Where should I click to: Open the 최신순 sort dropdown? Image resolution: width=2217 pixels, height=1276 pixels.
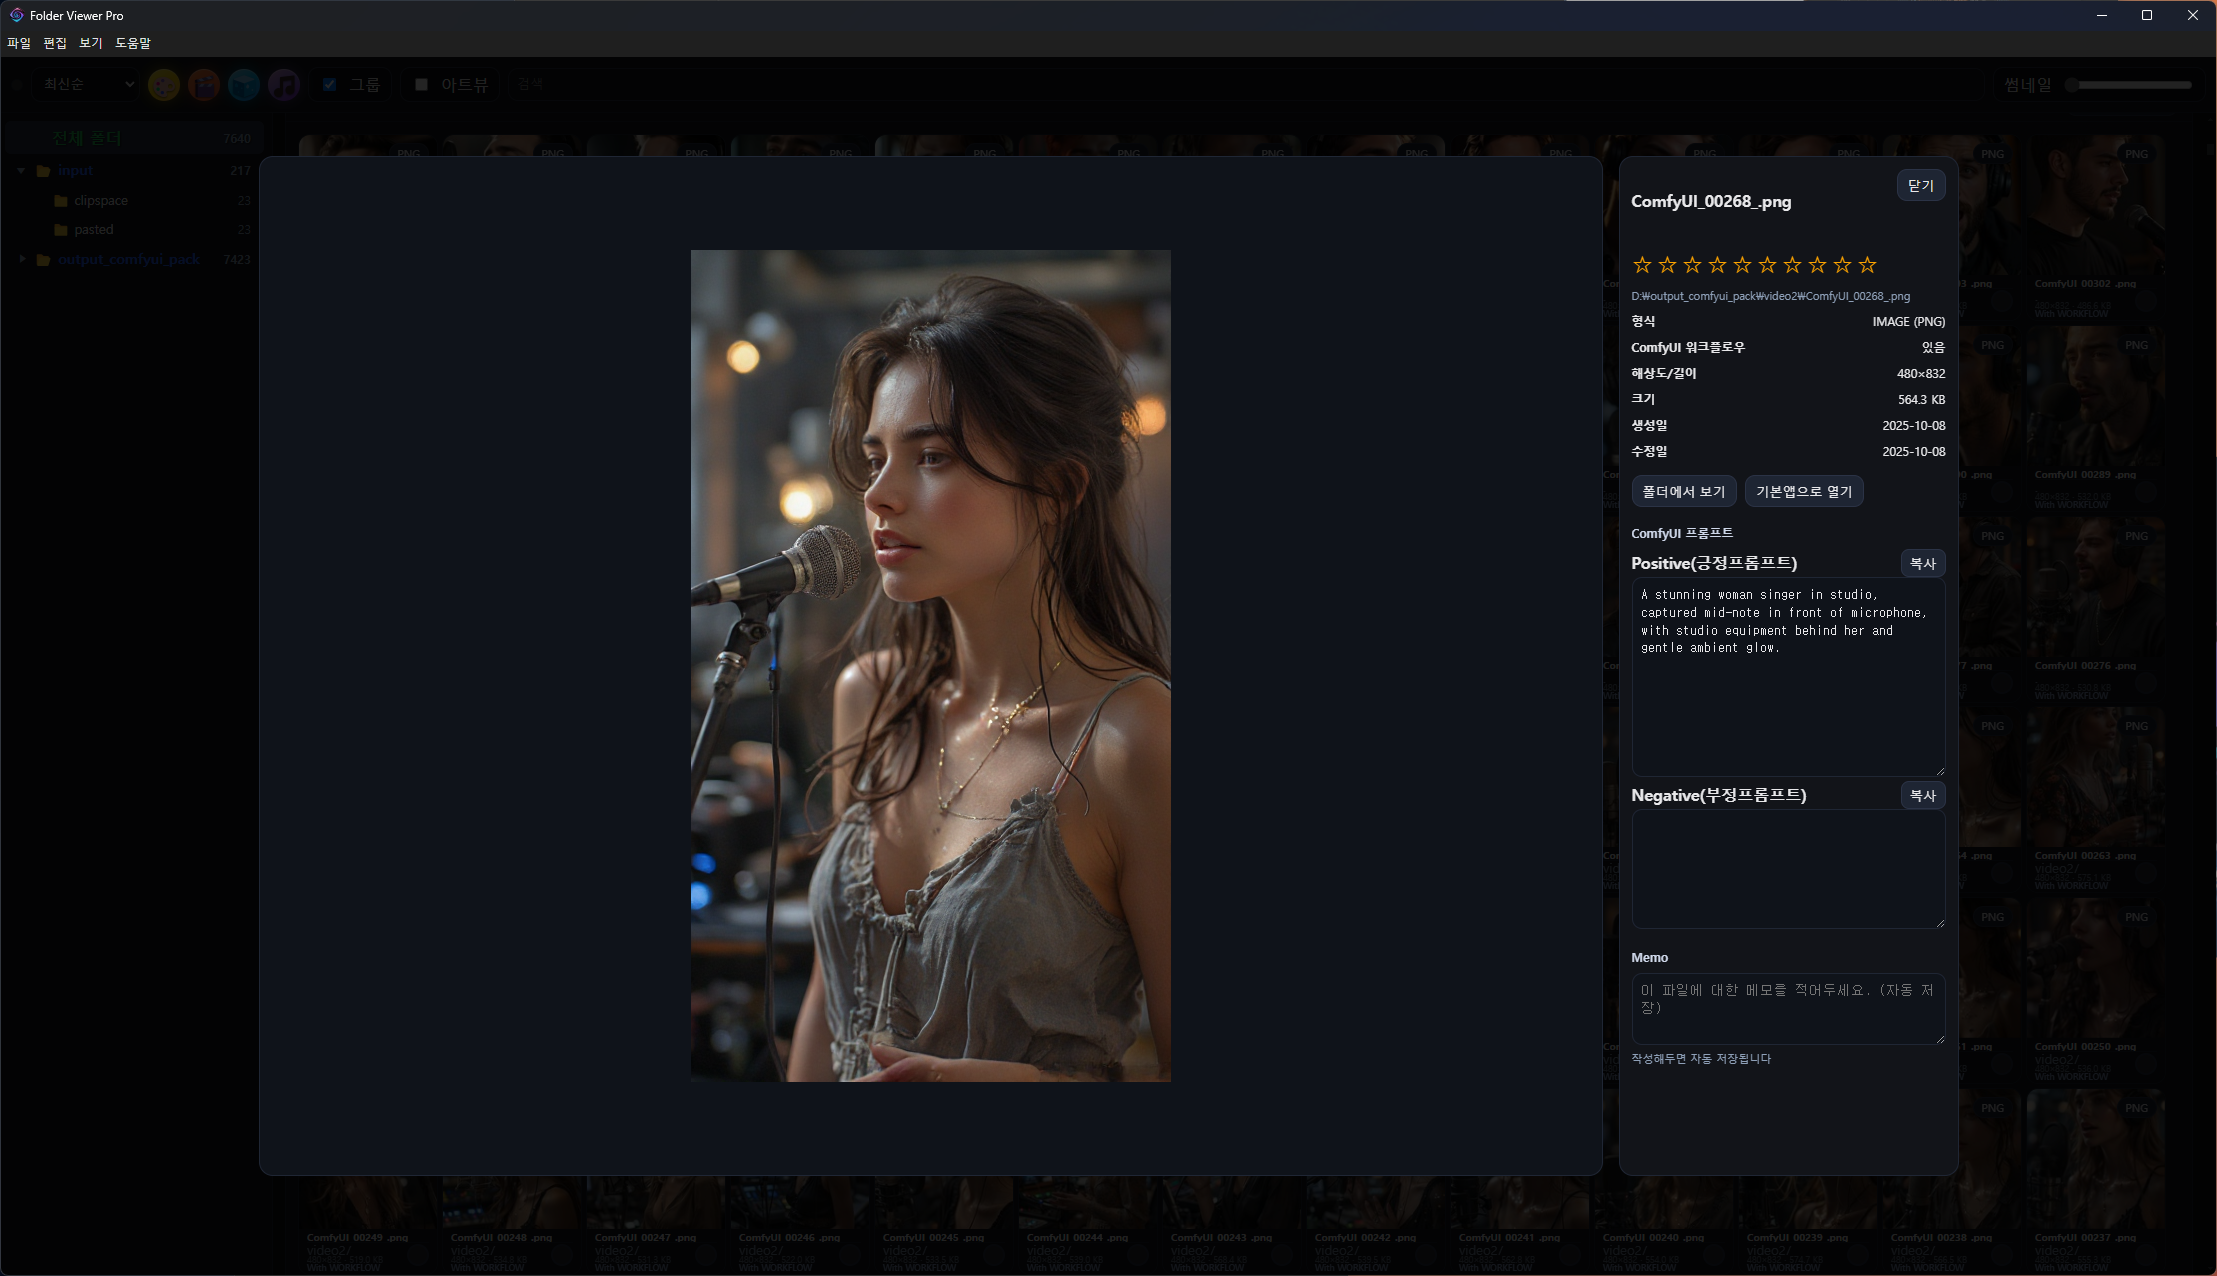pyautogui.click(x=88, y=85)
